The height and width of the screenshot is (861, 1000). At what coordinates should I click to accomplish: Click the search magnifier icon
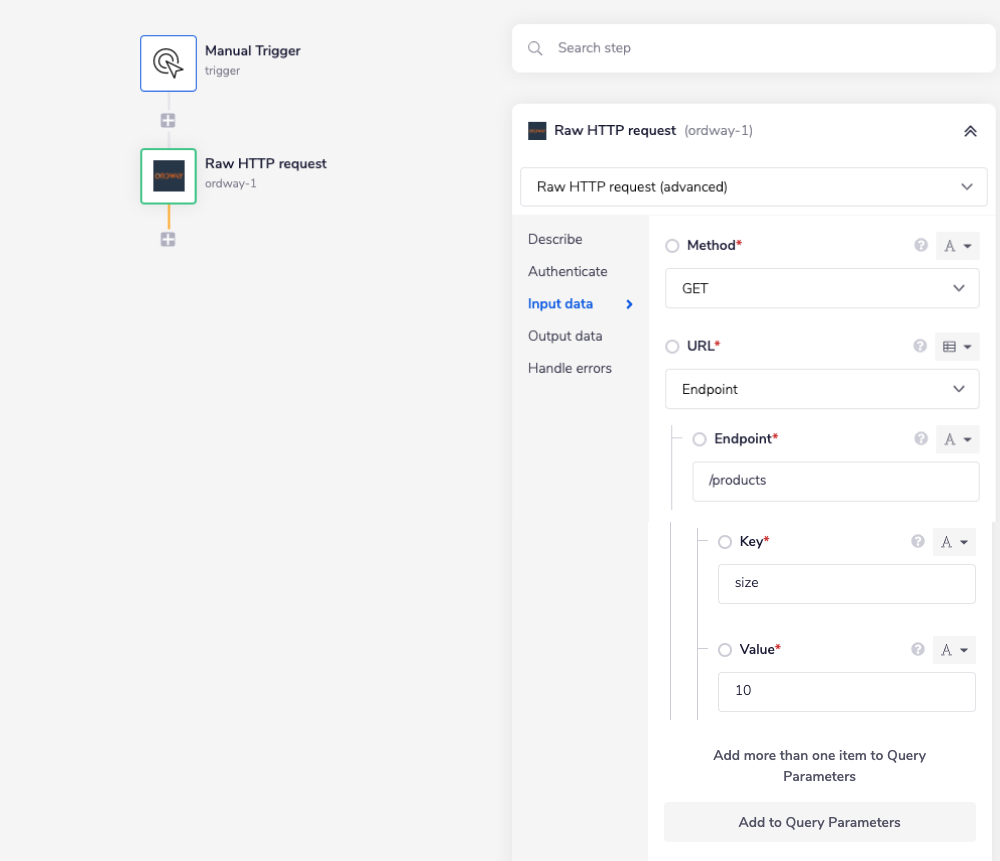tap(536, 48)
